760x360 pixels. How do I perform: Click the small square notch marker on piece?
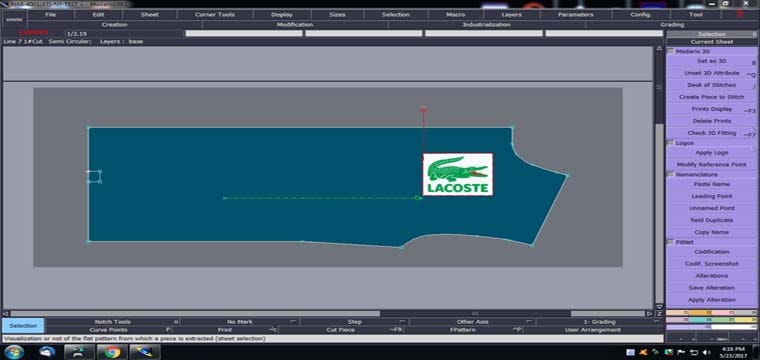[x=94, y=176]
